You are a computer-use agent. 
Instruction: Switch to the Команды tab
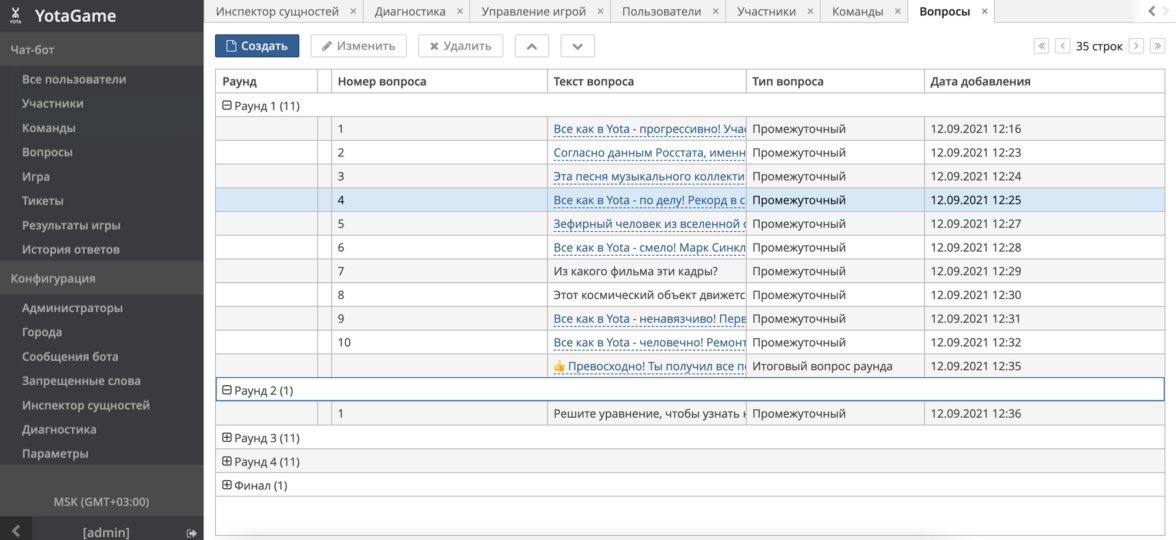[857, 12]
